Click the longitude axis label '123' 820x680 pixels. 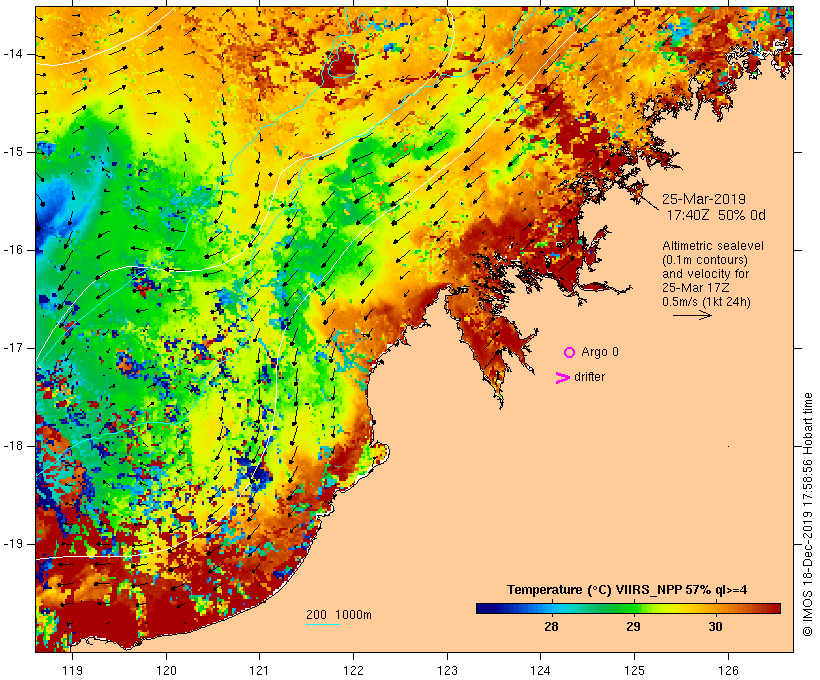(447, 670)
